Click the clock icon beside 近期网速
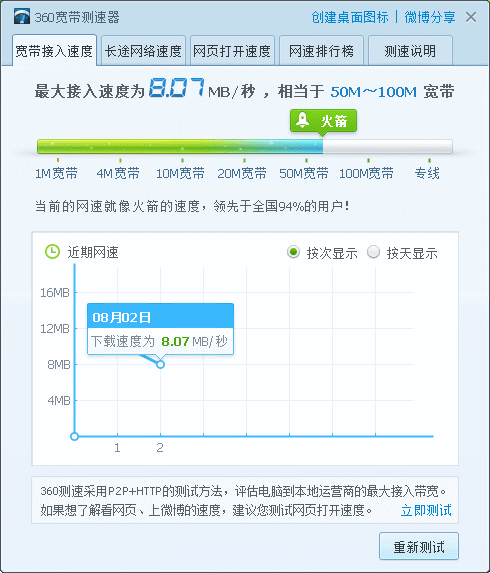Screen dimensions: 490x573 (52, 252)
